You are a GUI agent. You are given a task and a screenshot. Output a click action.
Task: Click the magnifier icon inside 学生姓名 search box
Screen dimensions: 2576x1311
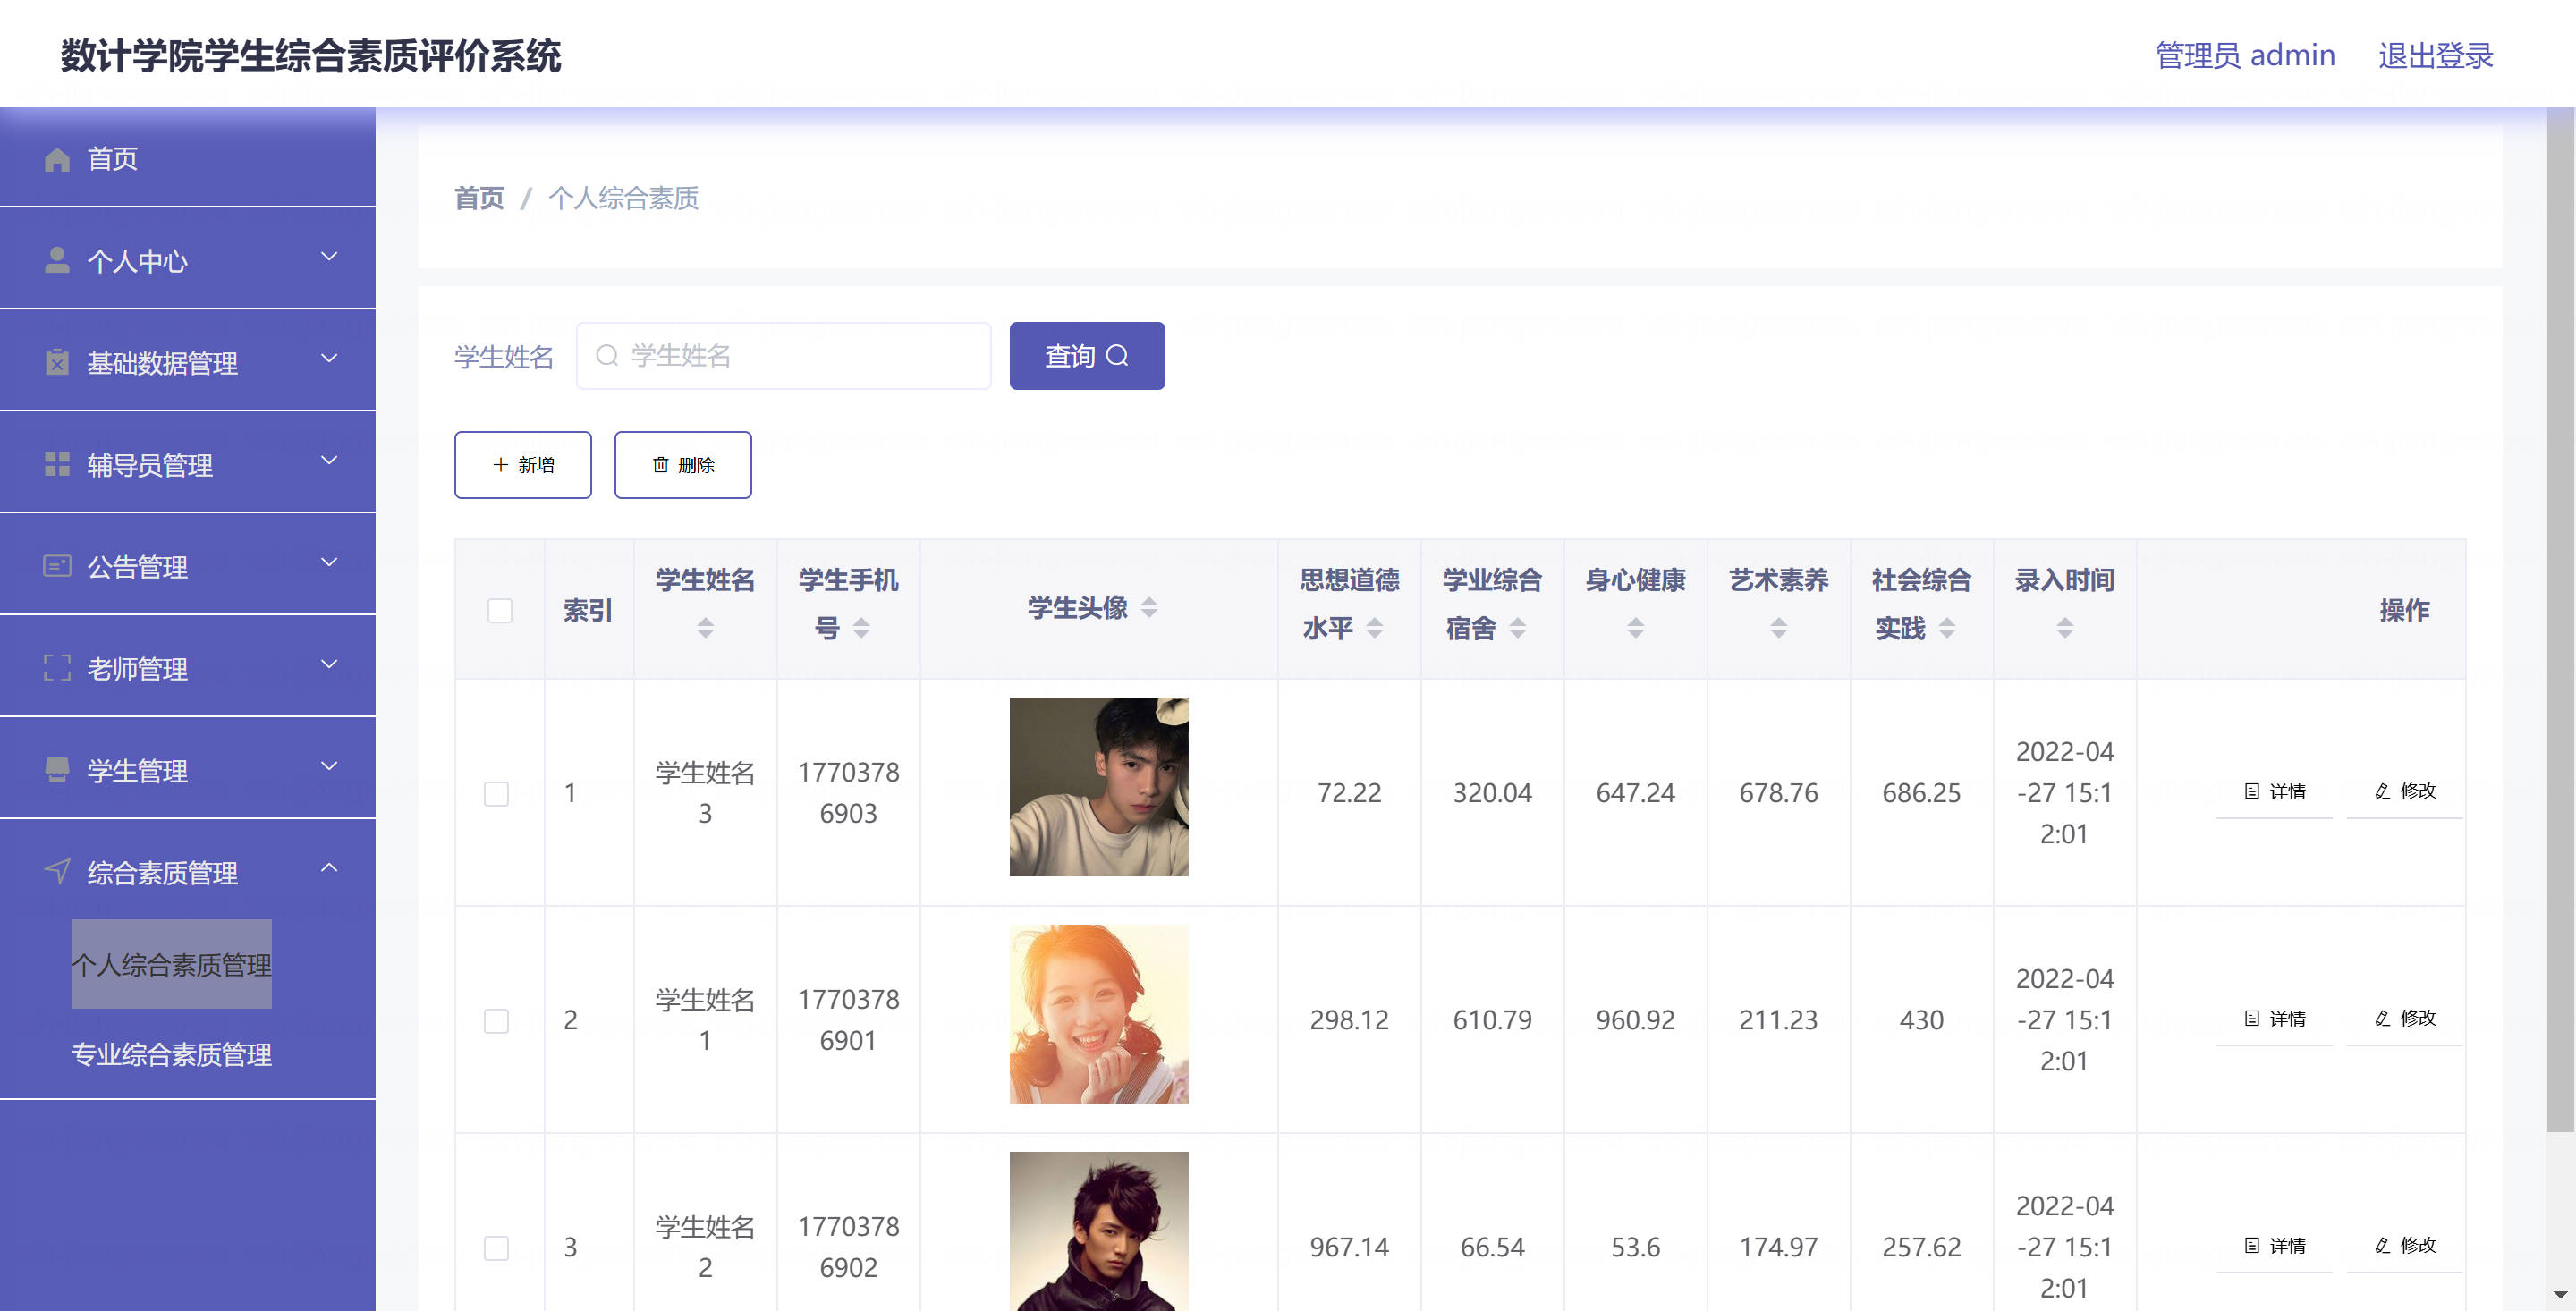(607, 356)
